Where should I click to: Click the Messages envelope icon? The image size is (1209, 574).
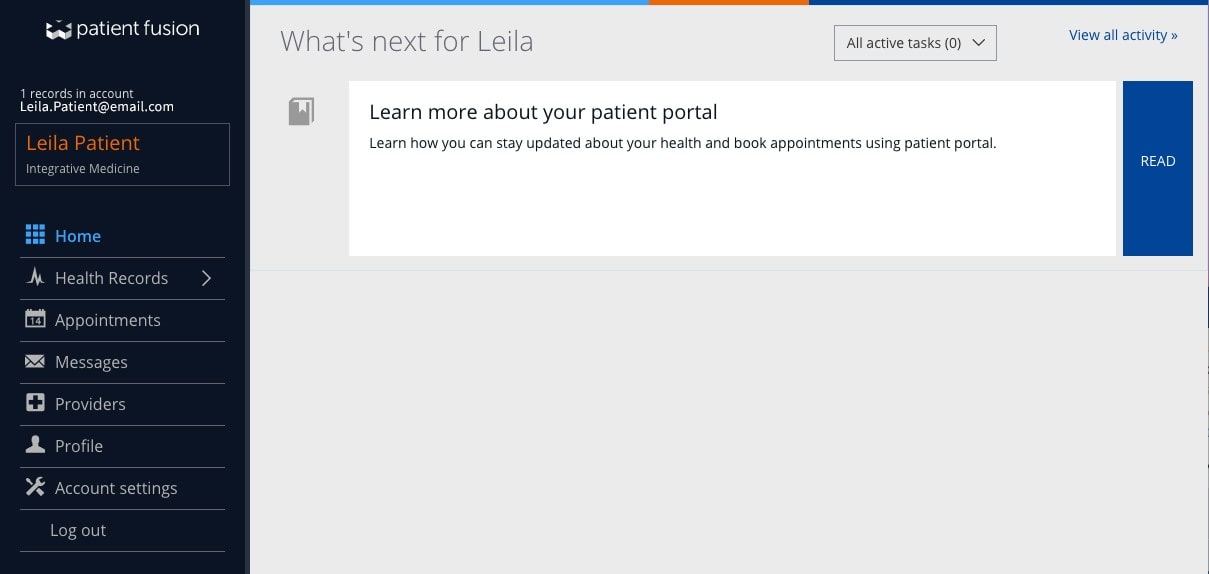tap(35, 362)
